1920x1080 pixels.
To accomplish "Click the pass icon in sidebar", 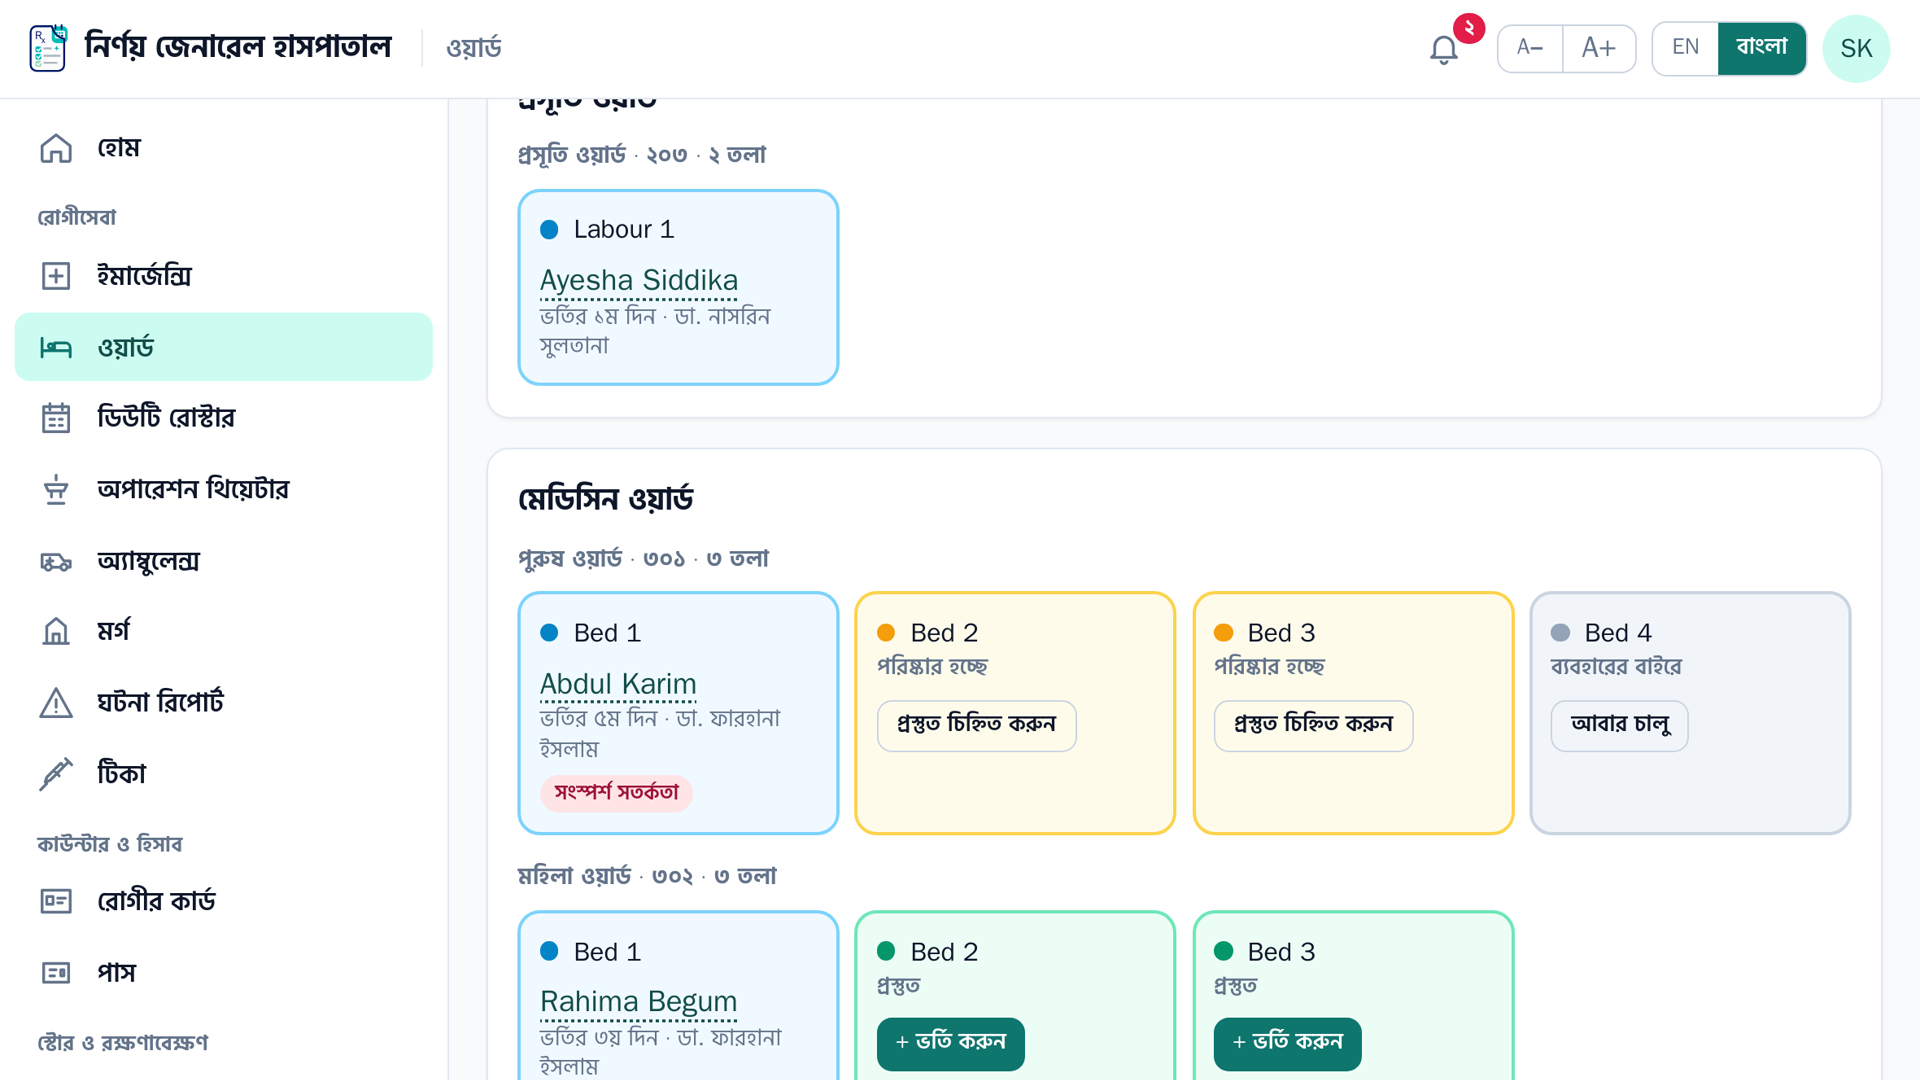I will 56,972.
